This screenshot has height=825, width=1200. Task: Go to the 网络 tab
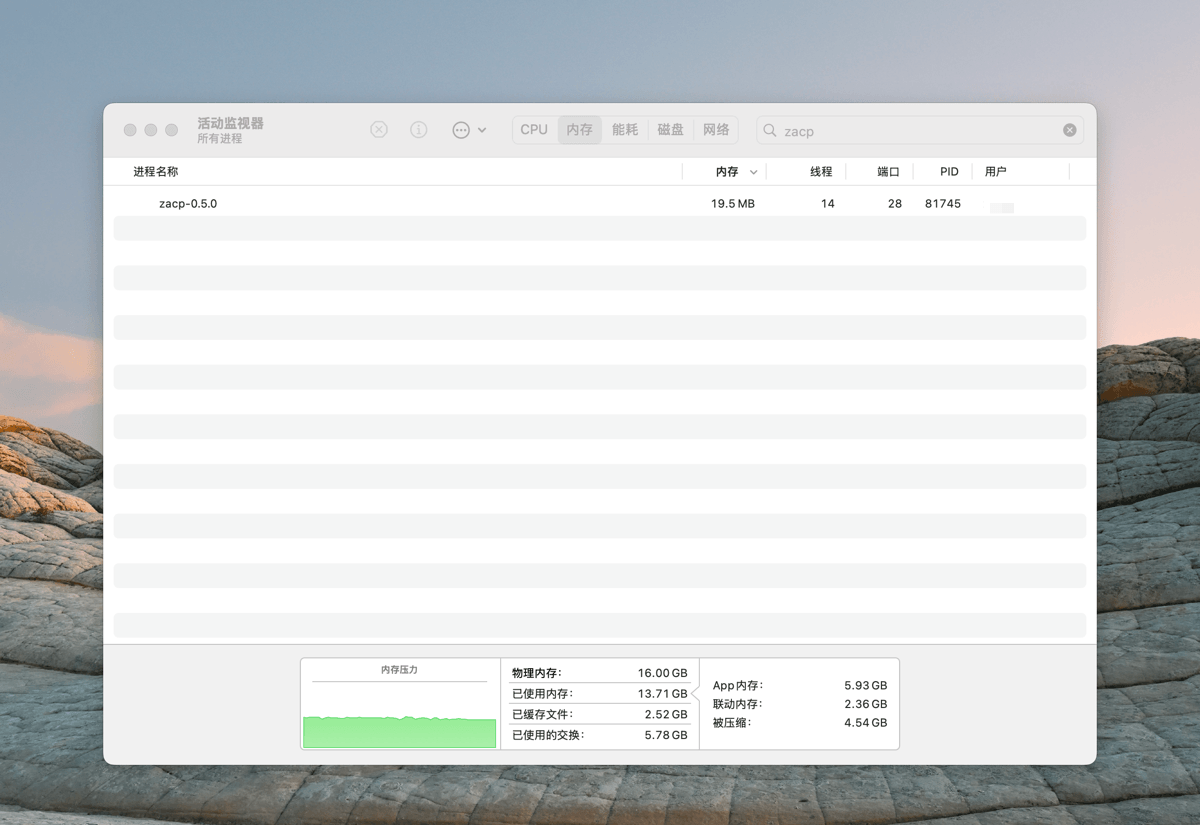pyautogui.click(x=716, y=130)
